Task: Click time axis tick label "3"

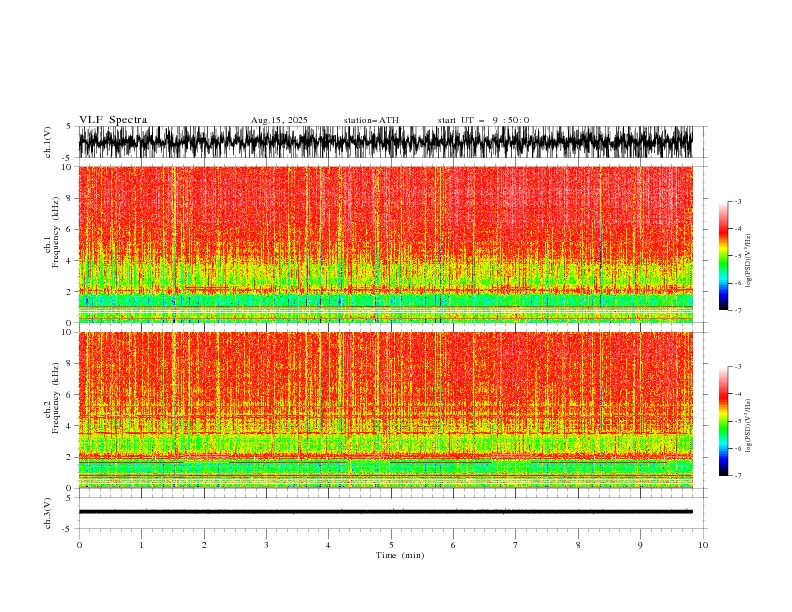Action: coord(266,545)
